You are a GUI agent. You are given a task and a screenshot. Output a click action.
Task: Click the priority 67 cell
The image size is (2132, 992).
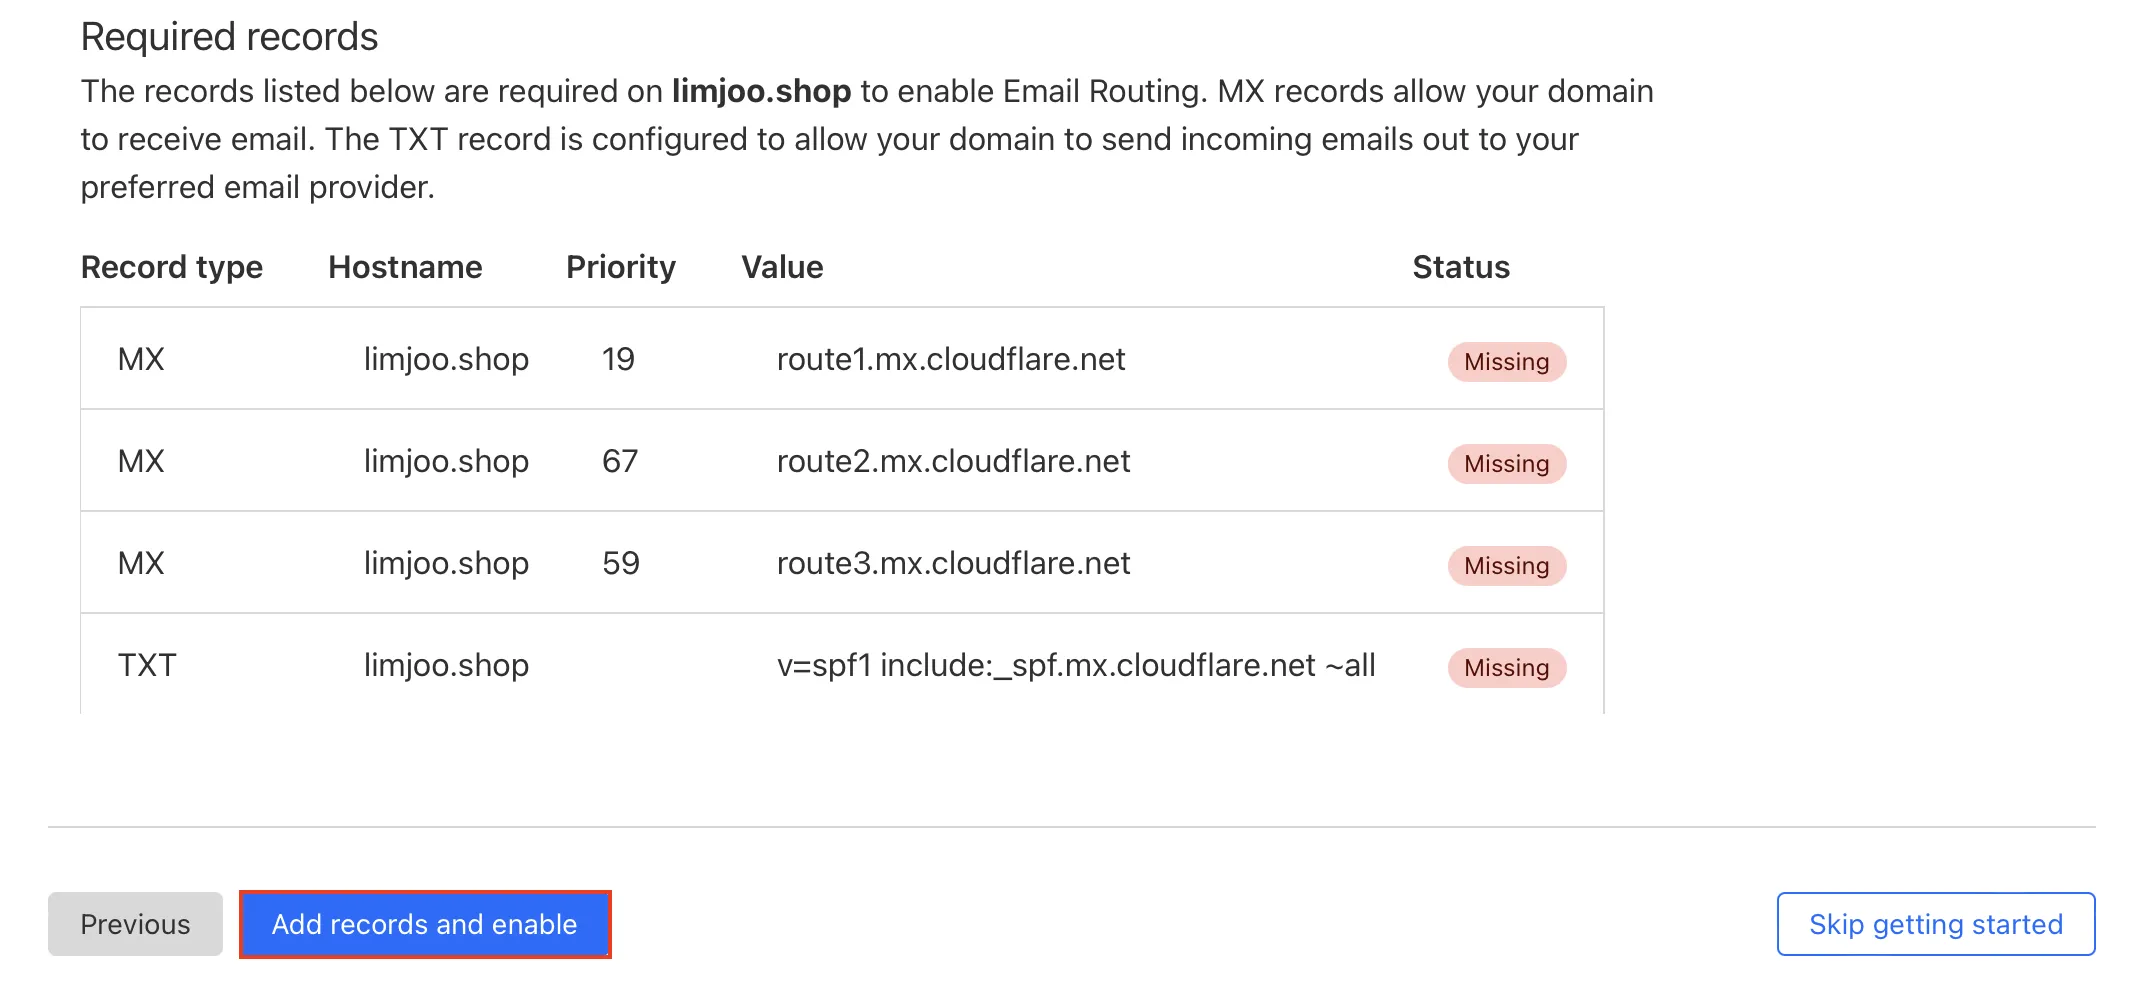620,461
